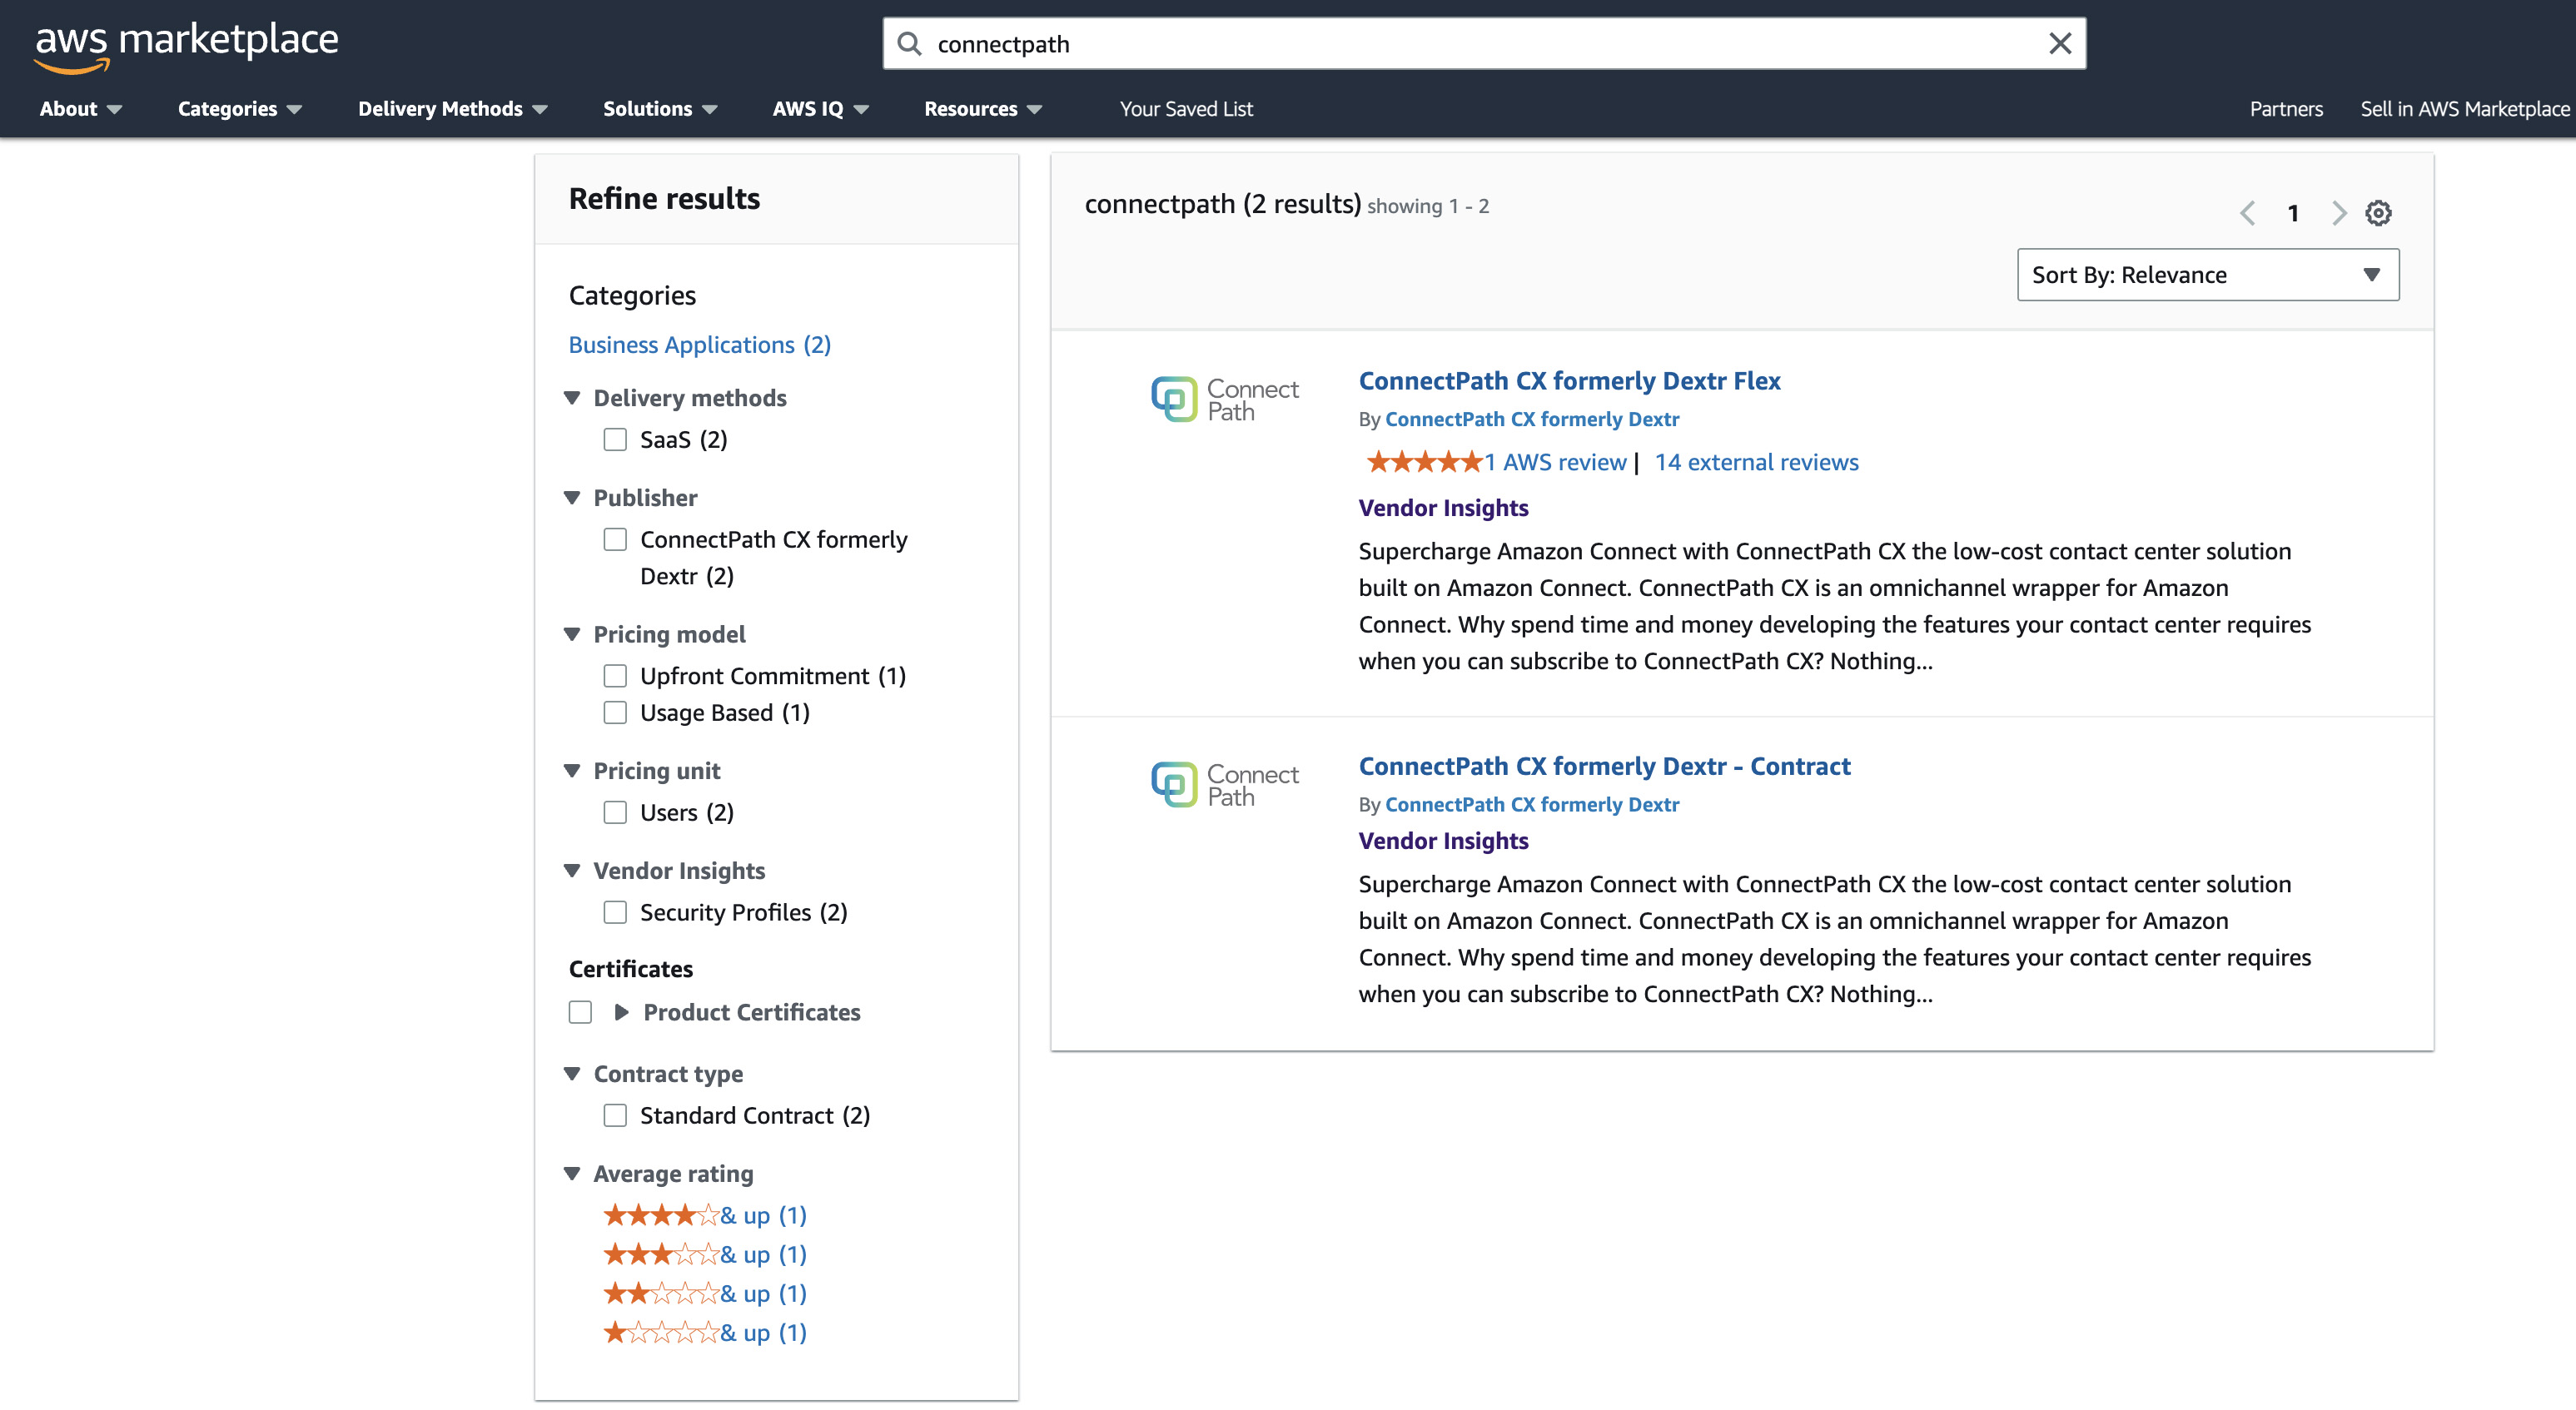Tick the Standard Contract checkbox
Screen dimensions: 2576x1410
coord(615,1115)
